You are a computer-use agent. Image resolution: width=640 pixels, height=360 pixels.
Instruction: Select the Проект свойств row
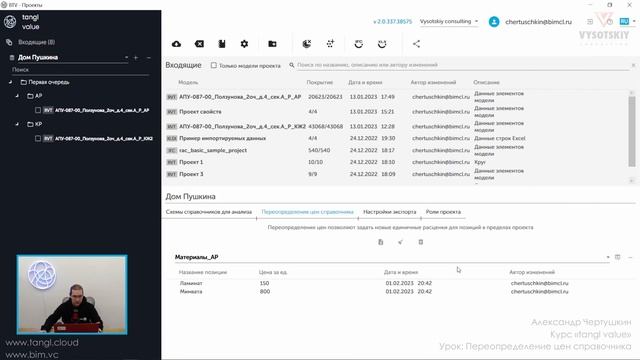[396, 111]
